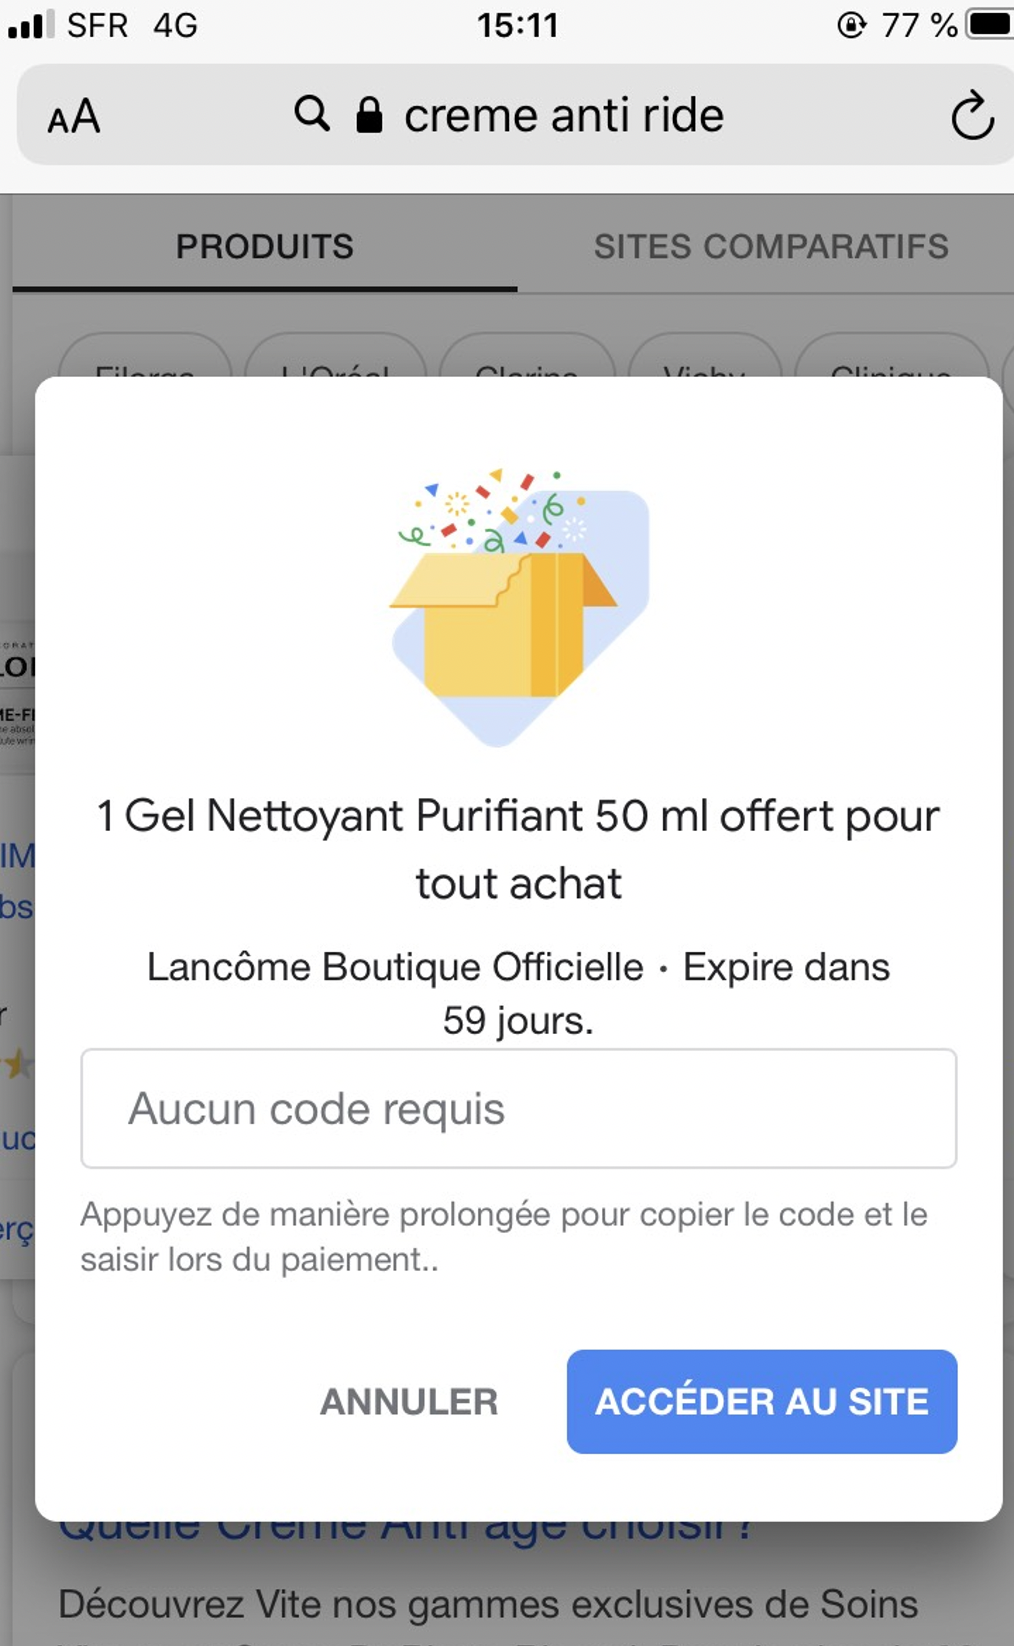Select the Vichy brand filter chip
Image resolution: width=1014 pixels, height=1646 pixels.
coord(705,362)
